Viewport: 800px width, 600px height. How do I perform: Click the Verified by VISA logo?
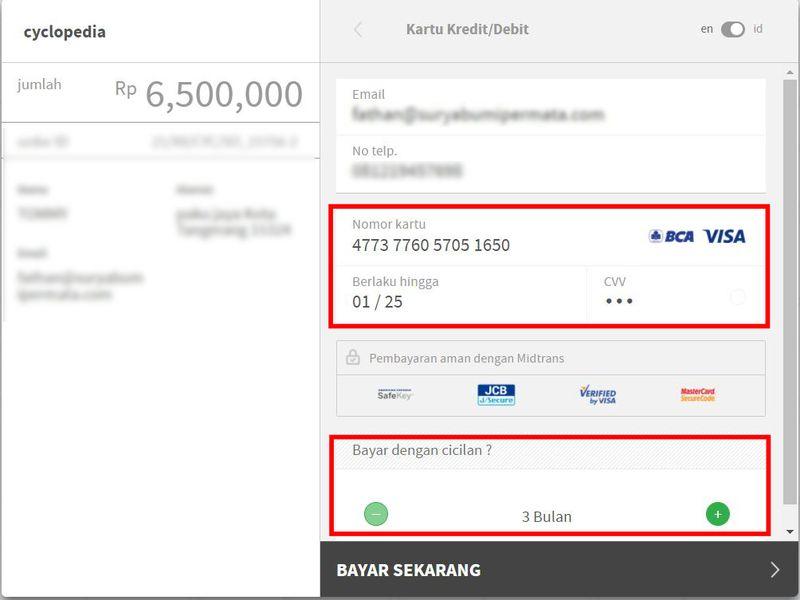597,395
